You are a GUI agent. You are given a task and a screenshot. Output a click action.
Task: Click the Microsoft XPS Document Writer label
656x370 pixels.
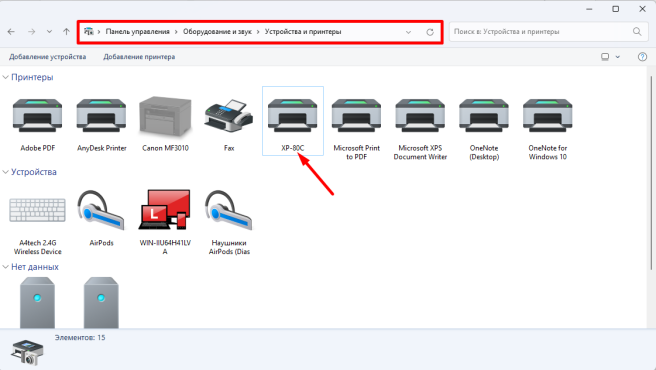coord(420,152)
